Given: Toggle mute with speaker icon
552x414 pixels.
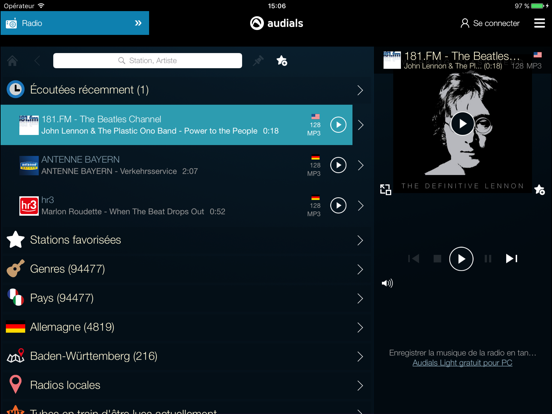Looking at the screenshot, I should 387,283.
